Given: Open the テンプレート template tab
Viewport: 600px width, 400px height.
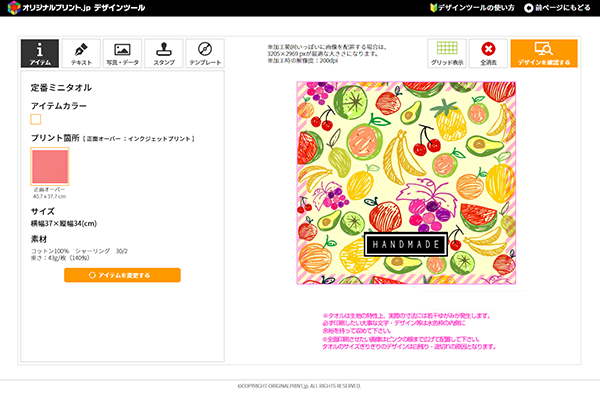Looking at the screenshot, I should coord(205,53).
